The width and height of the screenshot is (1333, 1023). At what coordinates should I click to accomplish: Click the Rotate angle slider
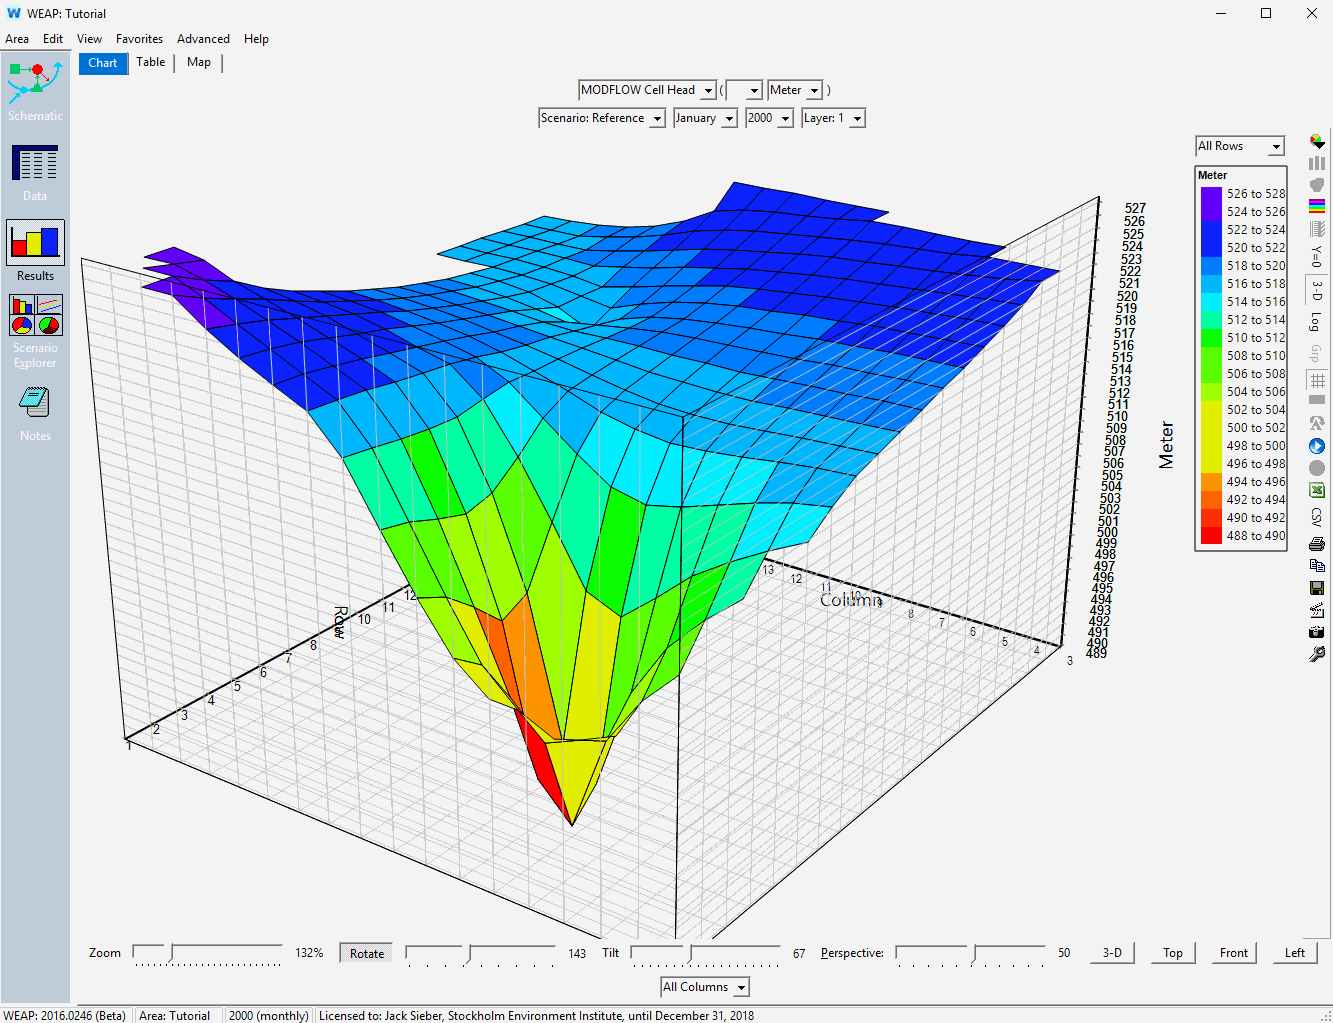[x=480, y=953]
